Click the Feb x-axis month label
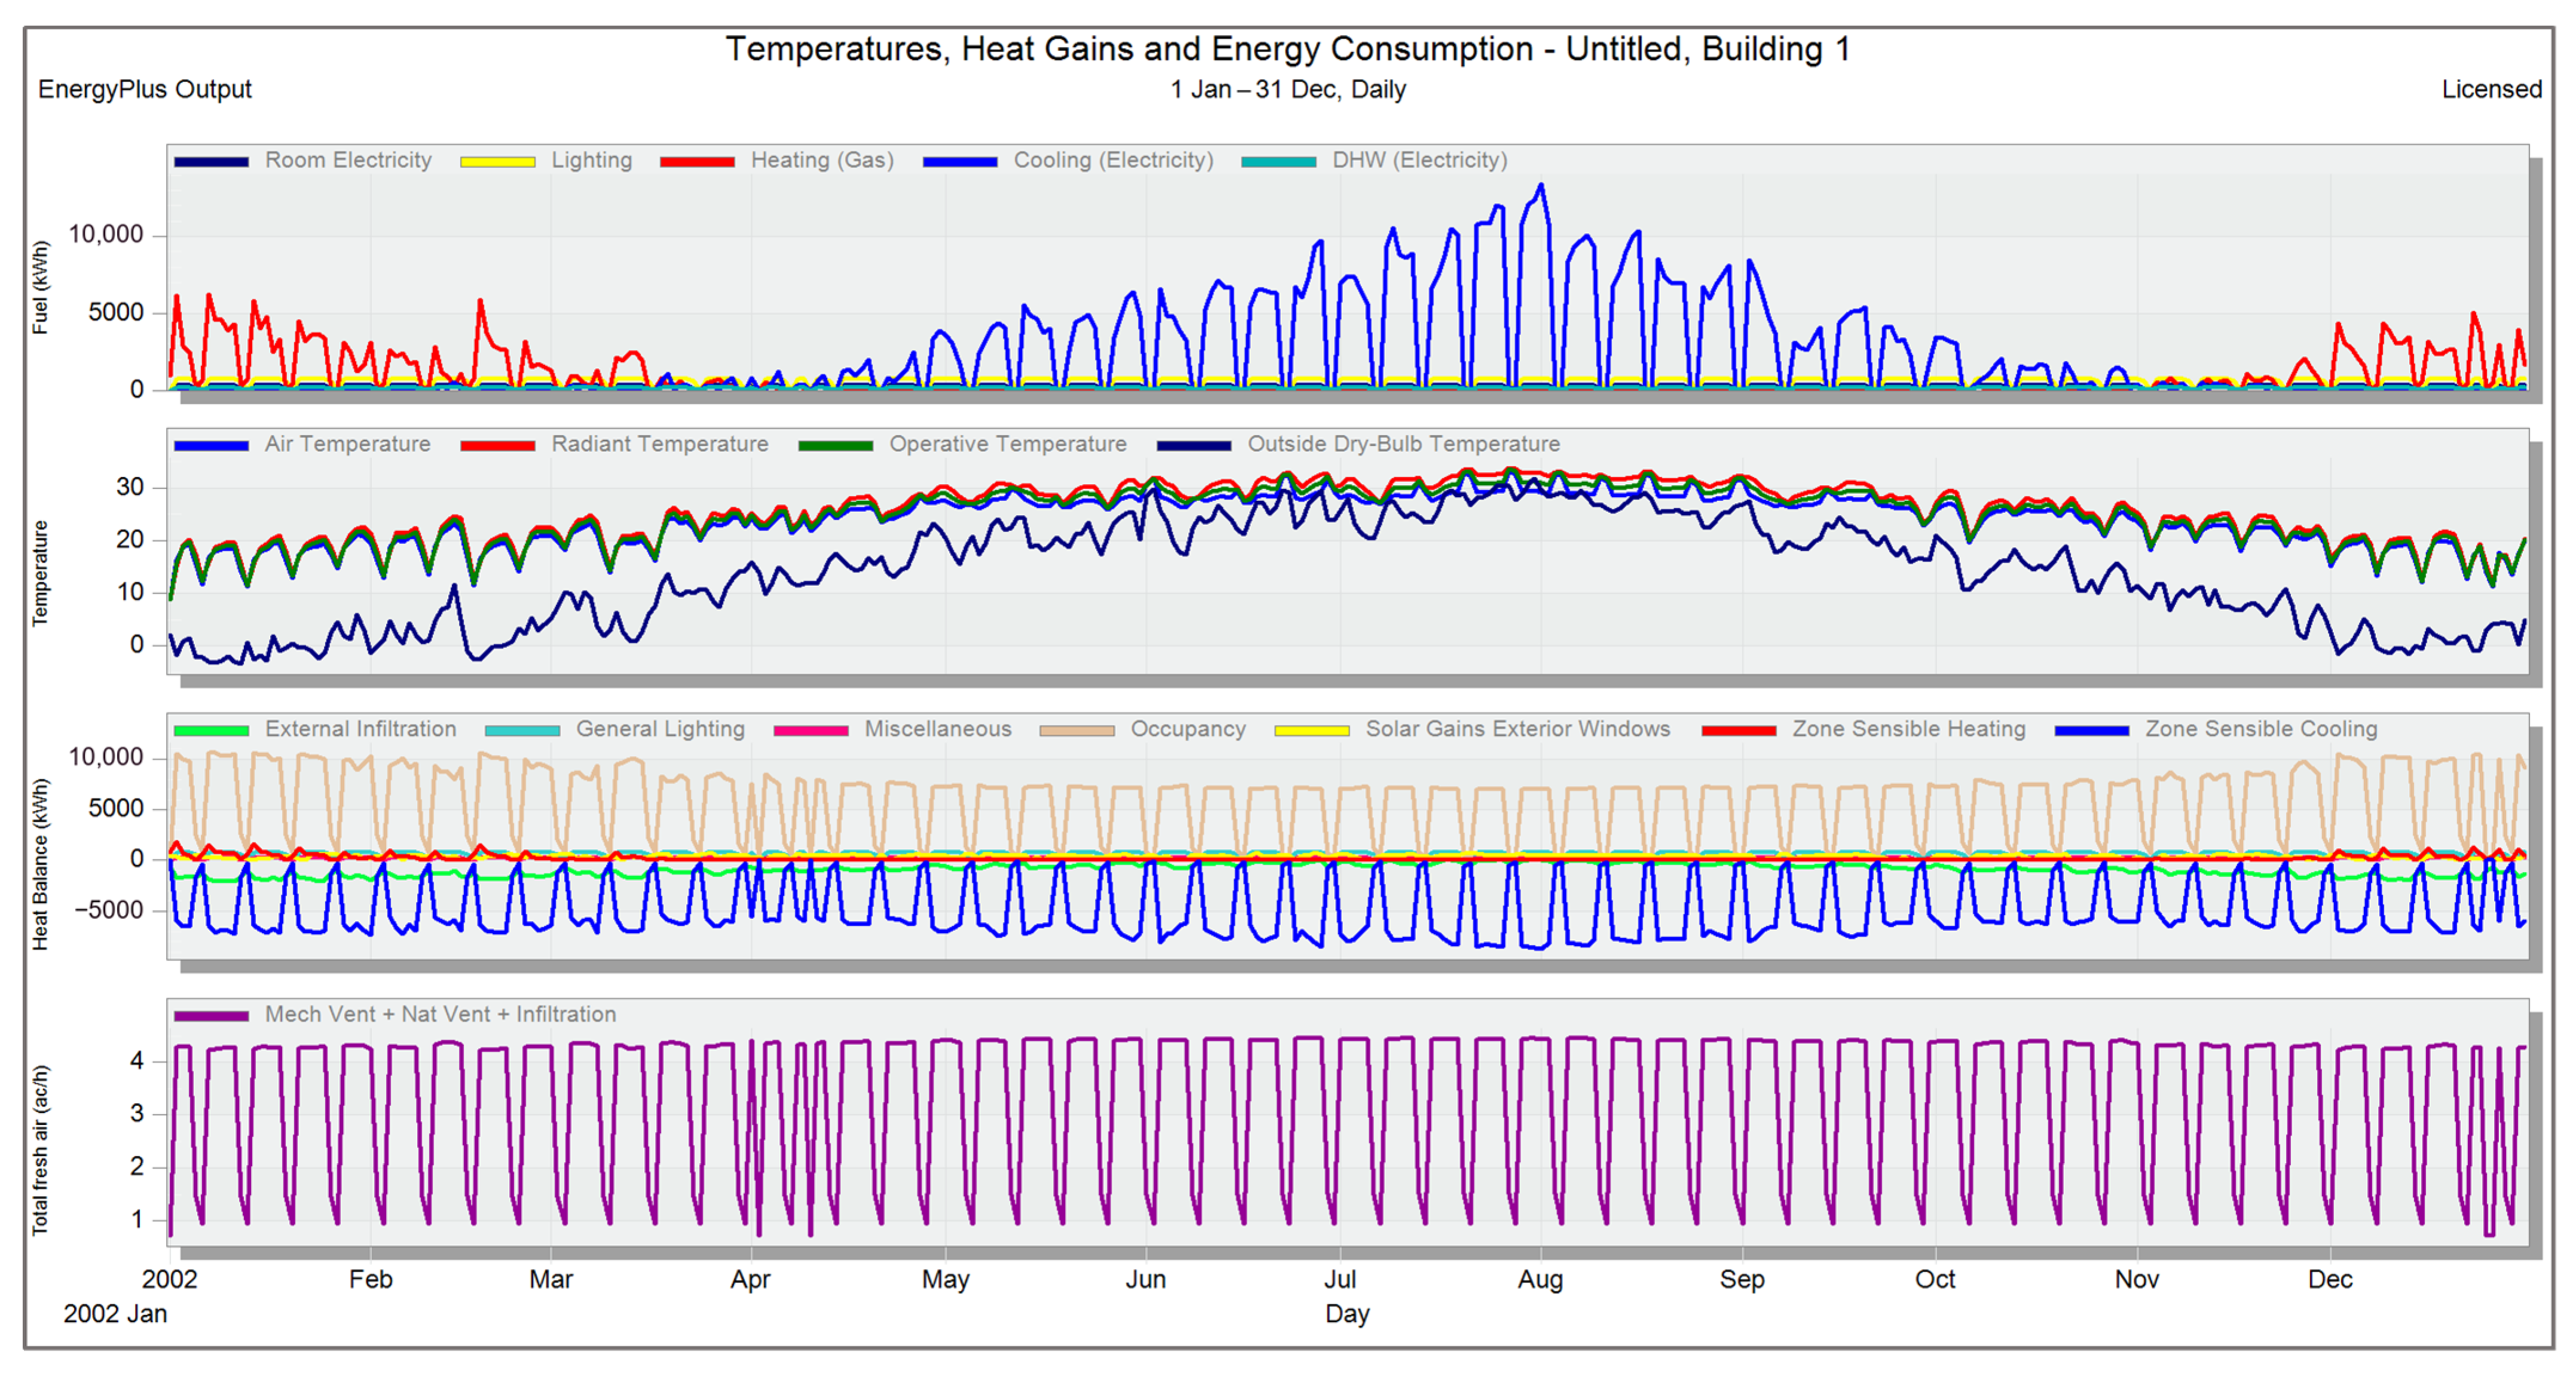This screenshot has height=1376, width=2576. 370,1279
